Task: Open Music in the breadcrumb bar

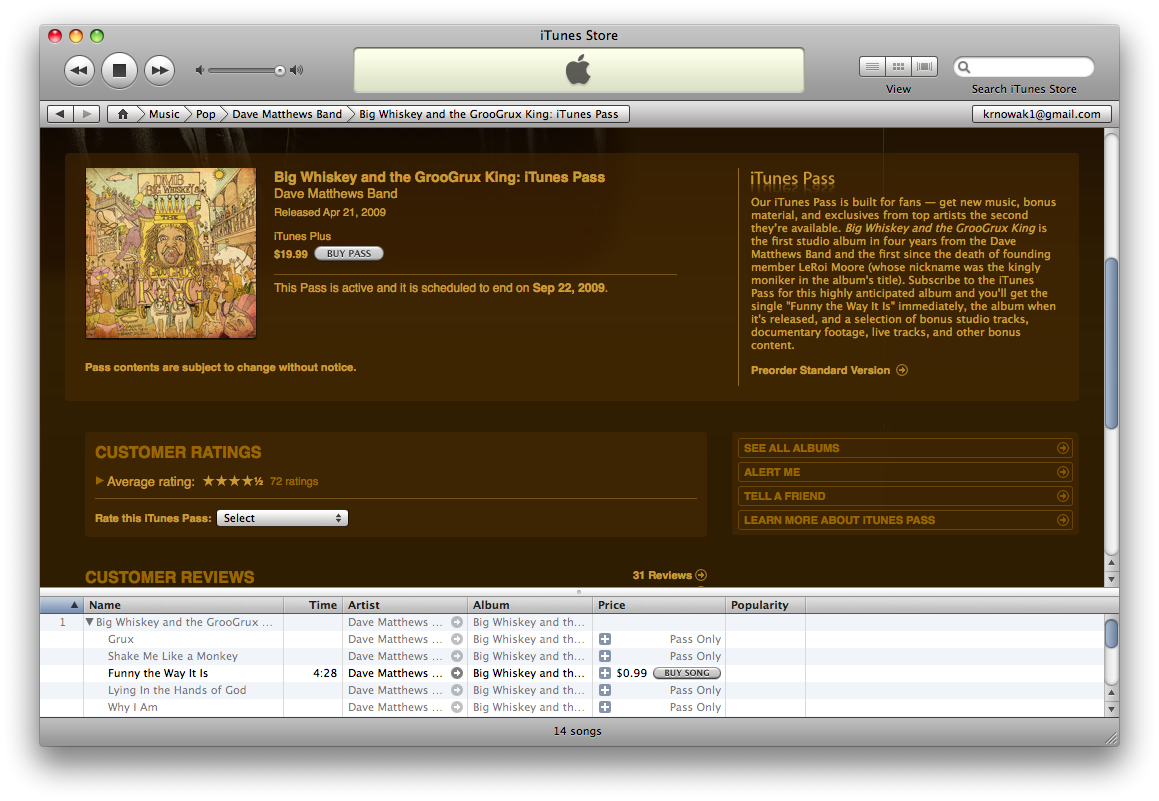Action: [x=164, y=114]
